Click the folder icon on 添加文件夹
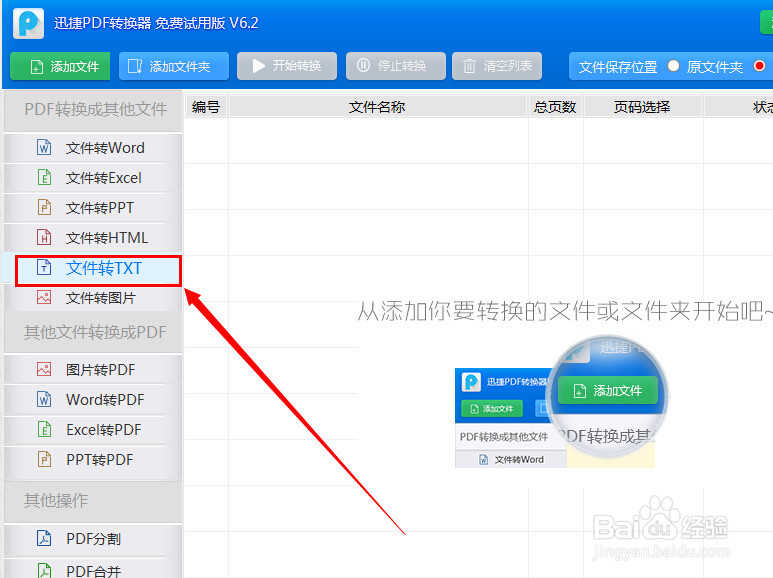 coord(135,66)
